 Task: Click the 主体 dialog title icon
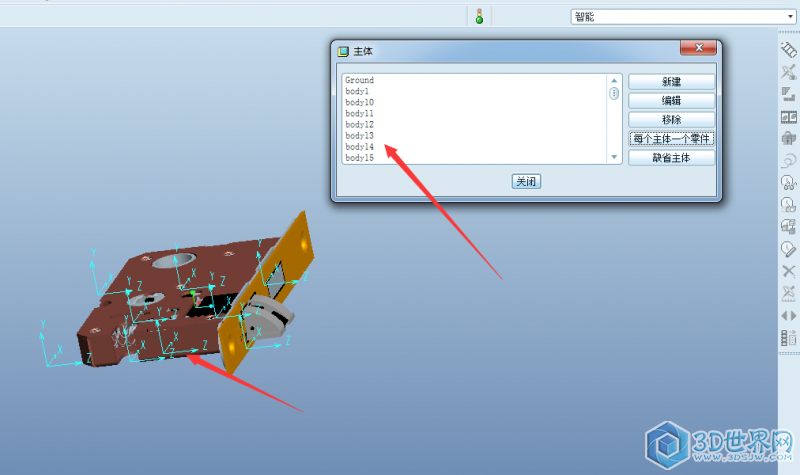[x=343, y=52]
